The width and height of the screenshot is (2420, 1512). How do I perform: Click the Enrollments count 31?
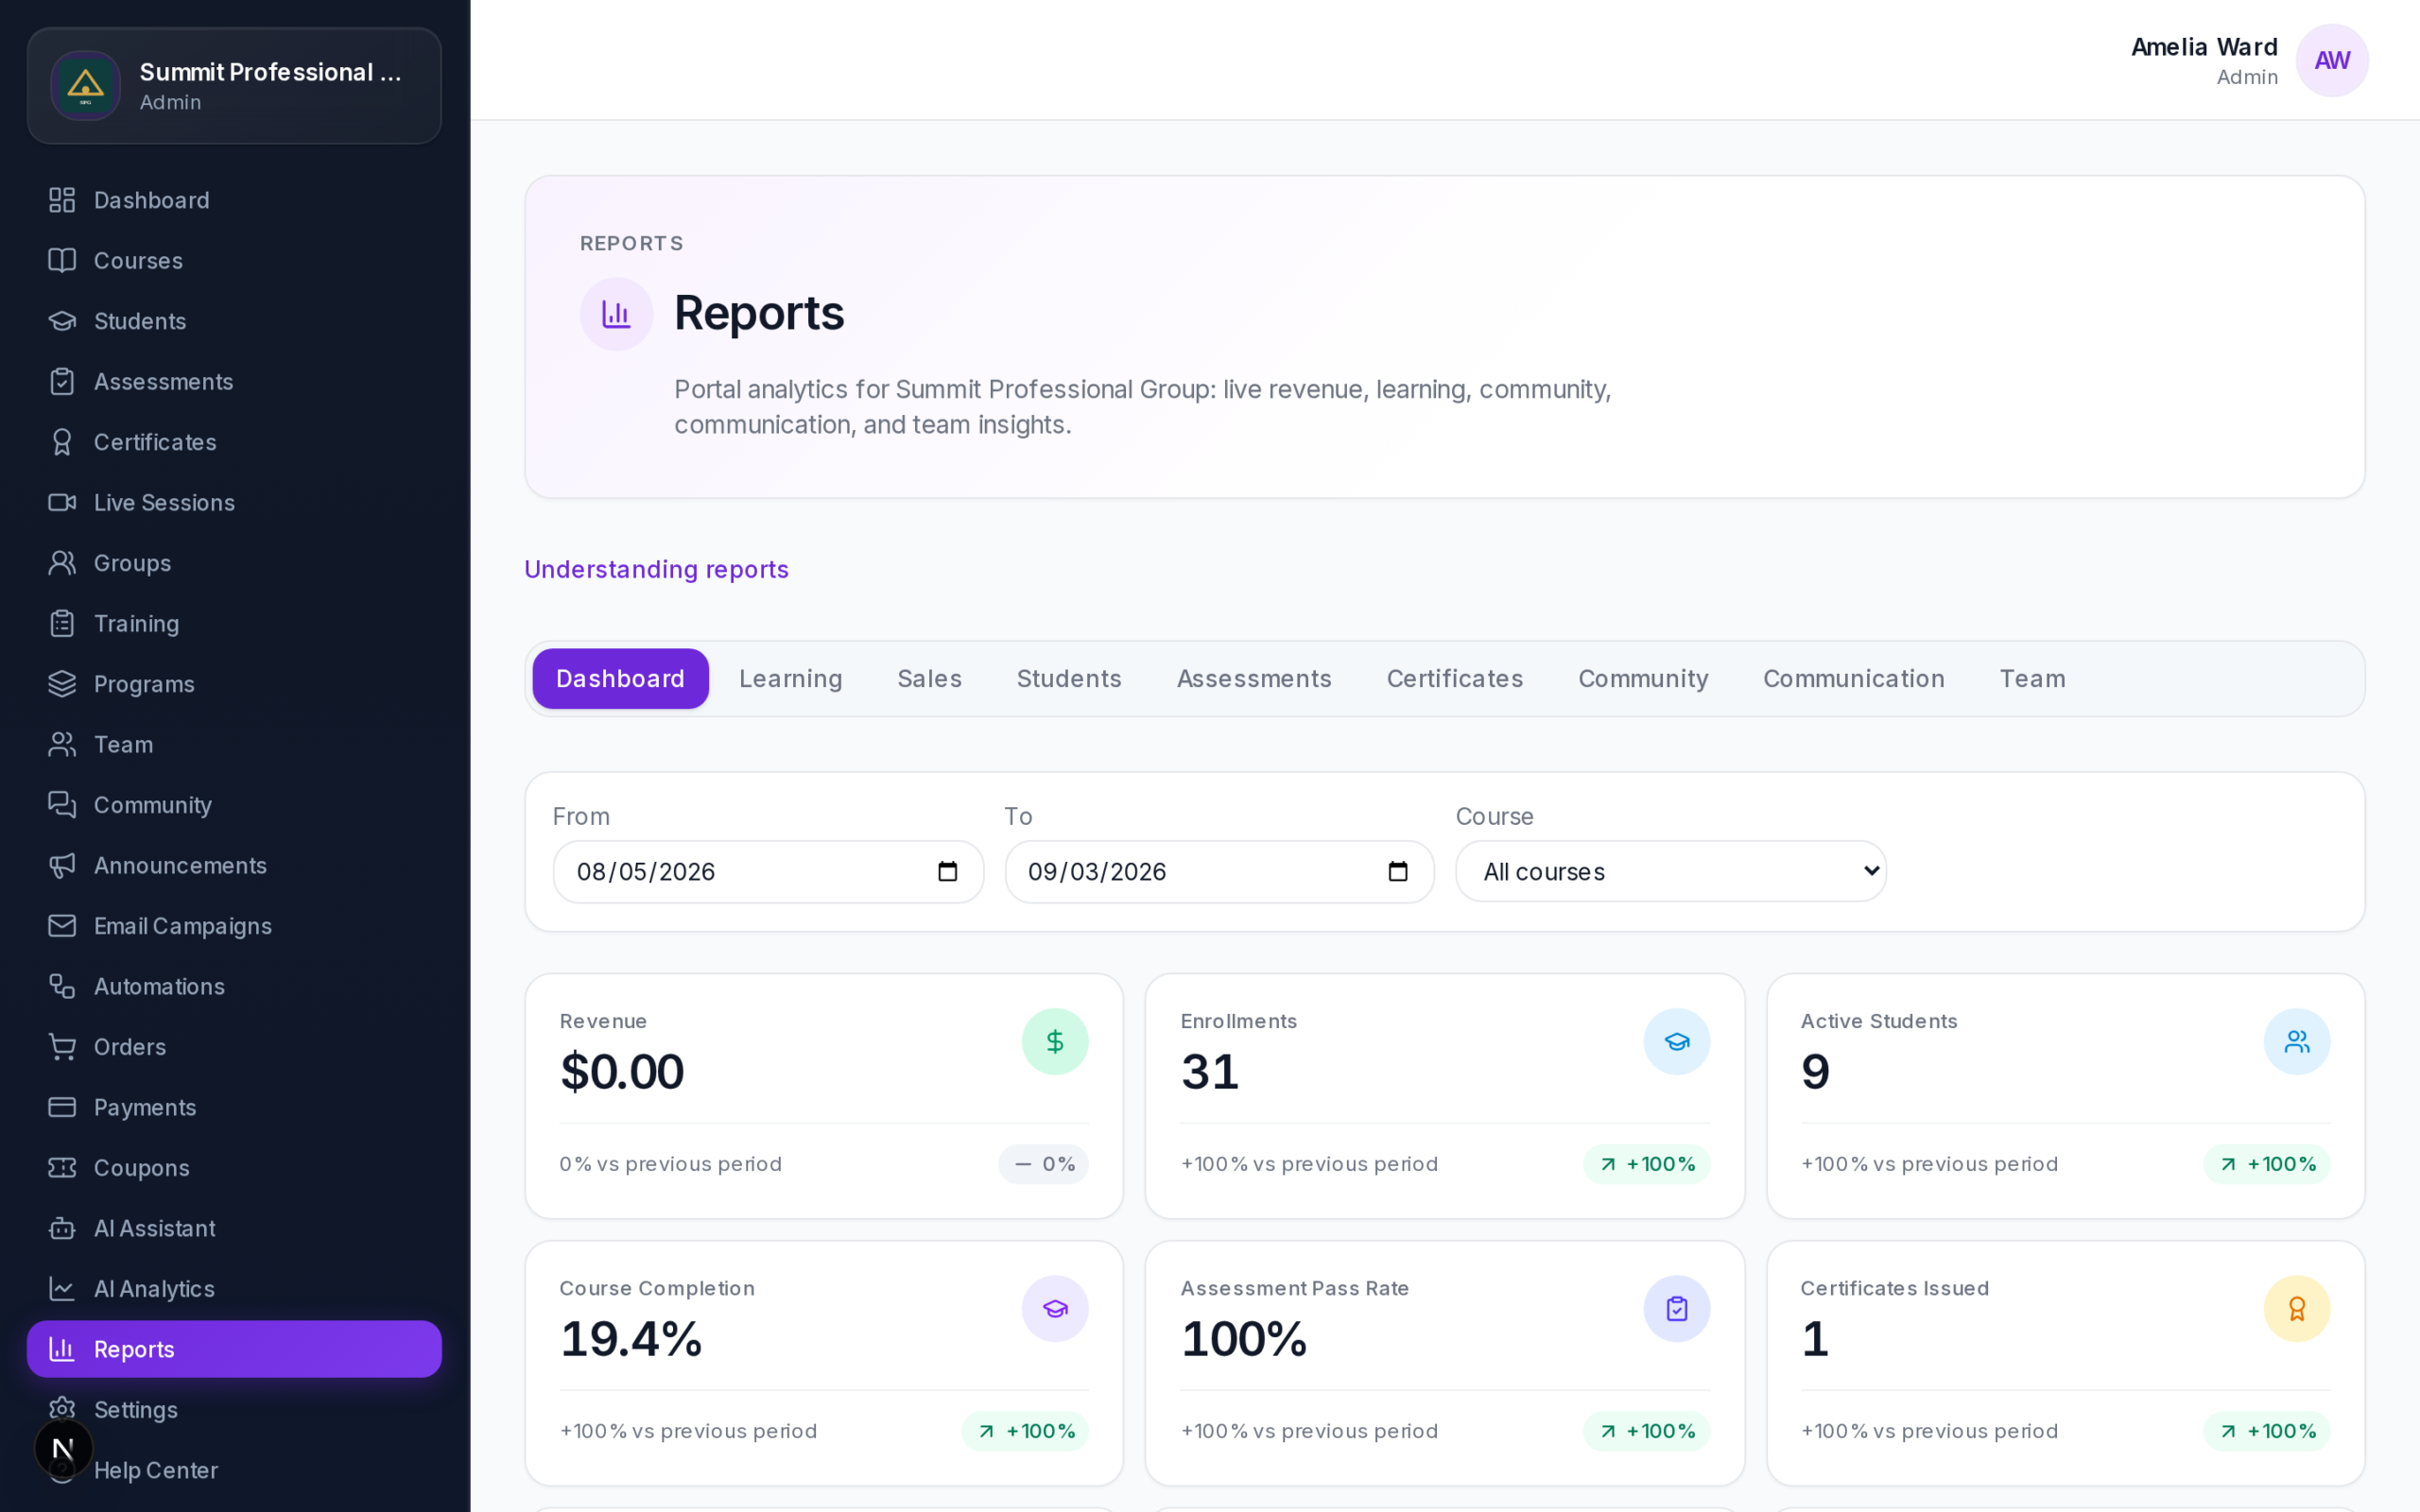tap(1210, 1072)
